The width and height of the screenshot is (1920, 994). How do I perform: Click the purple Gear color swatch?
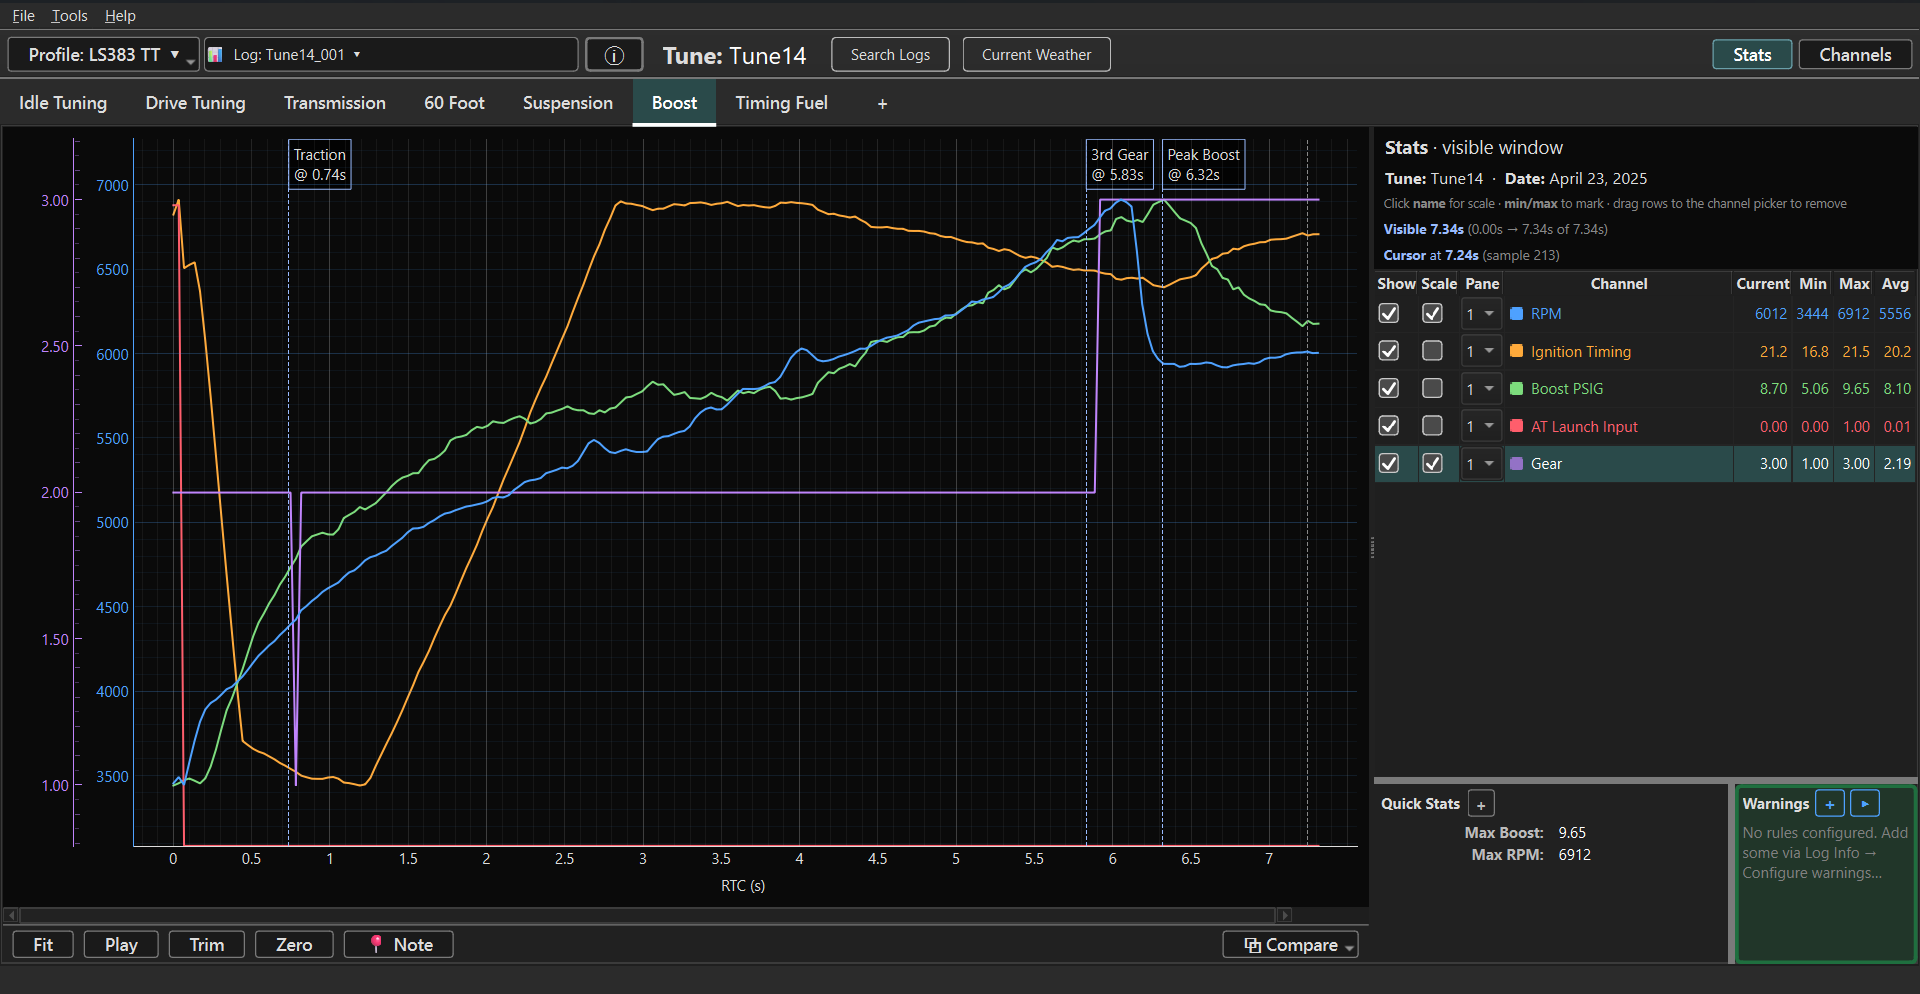coord(1516,464)
